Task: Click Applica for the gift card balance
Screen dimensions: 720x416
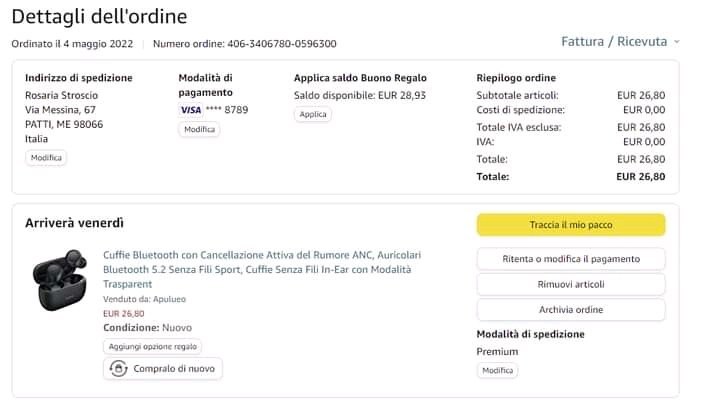Action: click(x=313, y=114)
